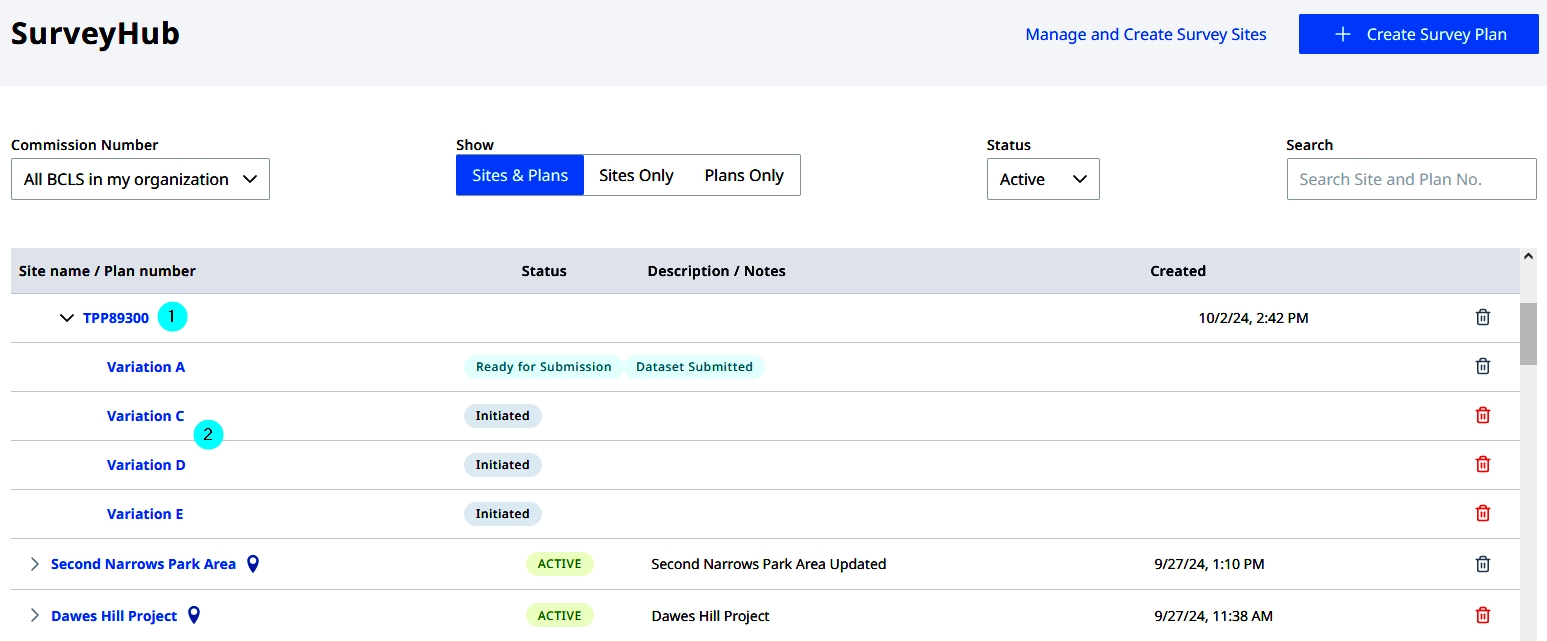
Task: Click map pin beside Second Narrows Park Area
Action: (253, 564)
